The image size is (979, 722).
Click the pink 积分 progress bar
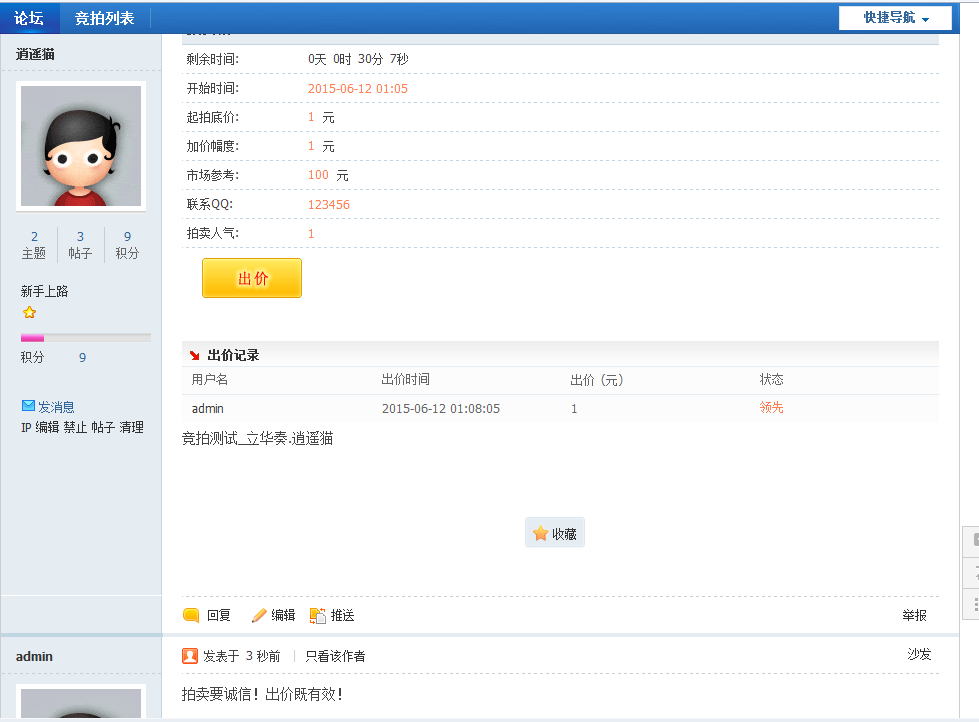point(33,338)
